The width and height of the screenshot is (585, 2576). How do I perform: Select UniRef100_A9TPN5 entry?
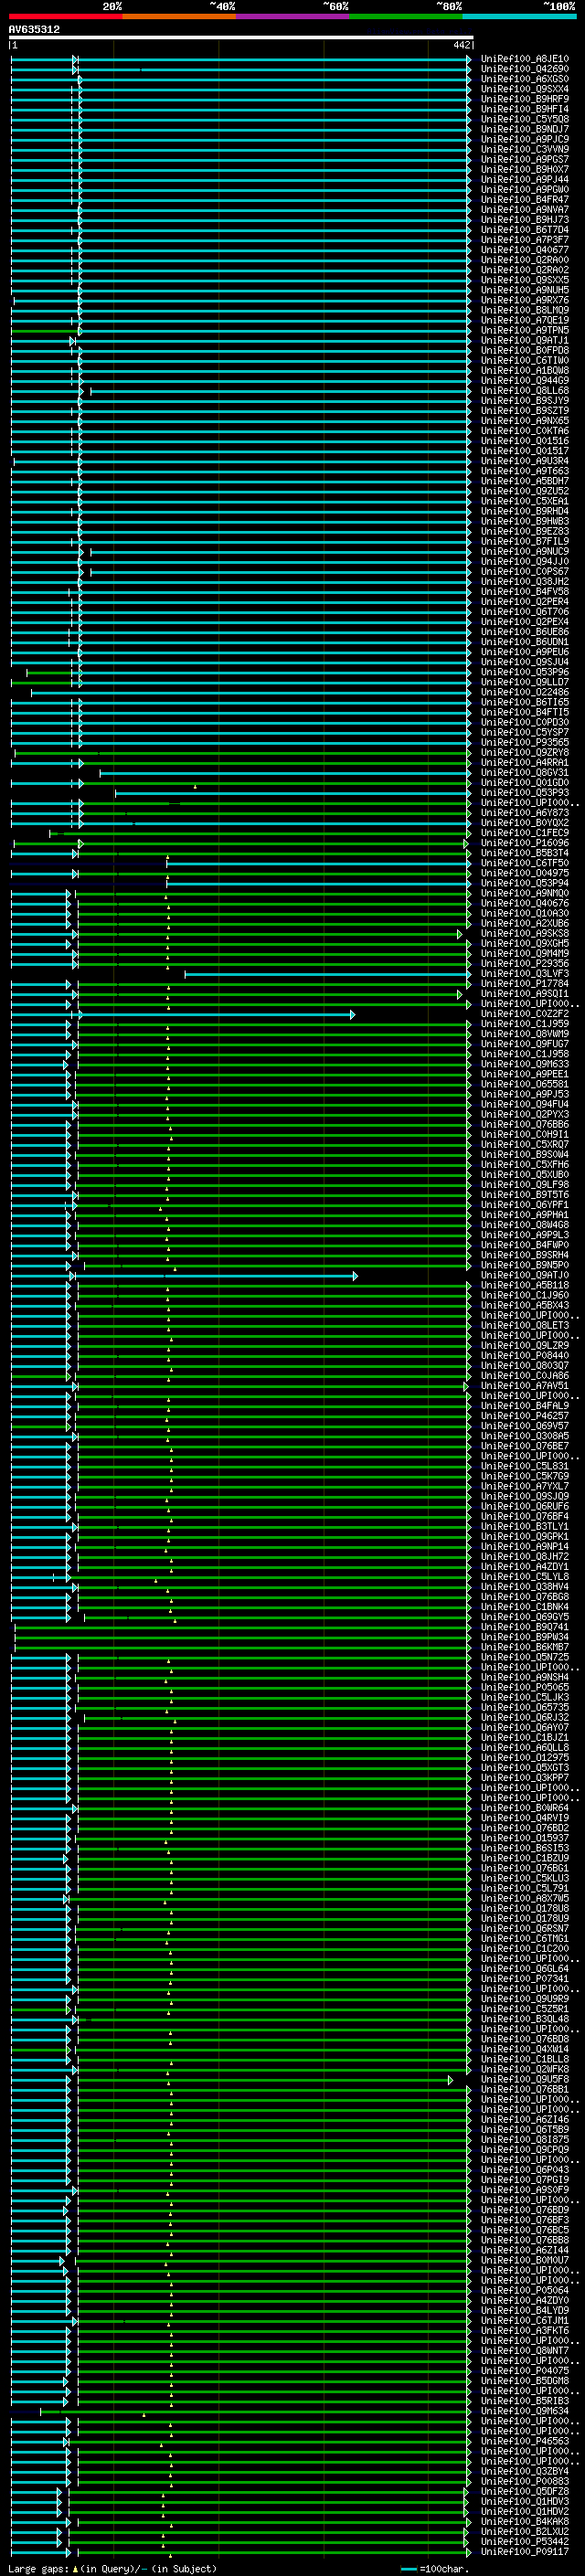(525, 330)
